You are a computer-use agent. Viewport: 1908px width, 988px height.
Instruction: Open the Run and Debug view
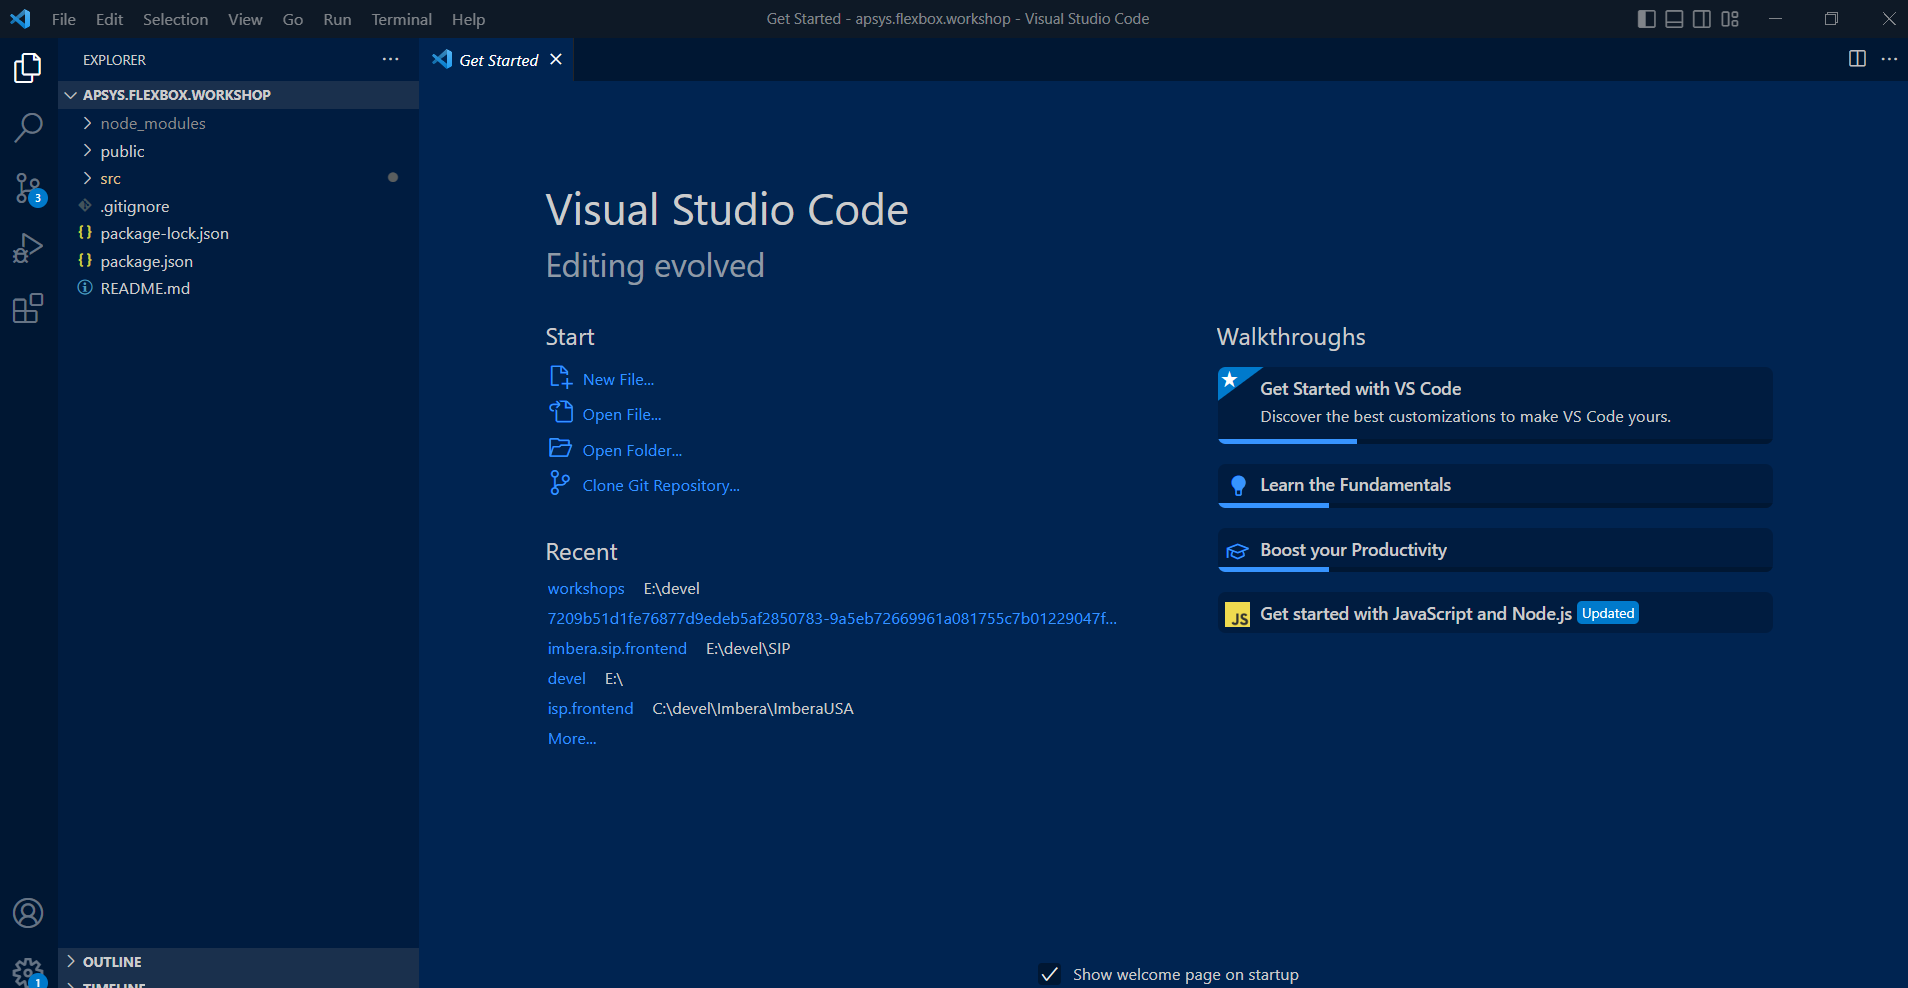(x=28, y=248)
